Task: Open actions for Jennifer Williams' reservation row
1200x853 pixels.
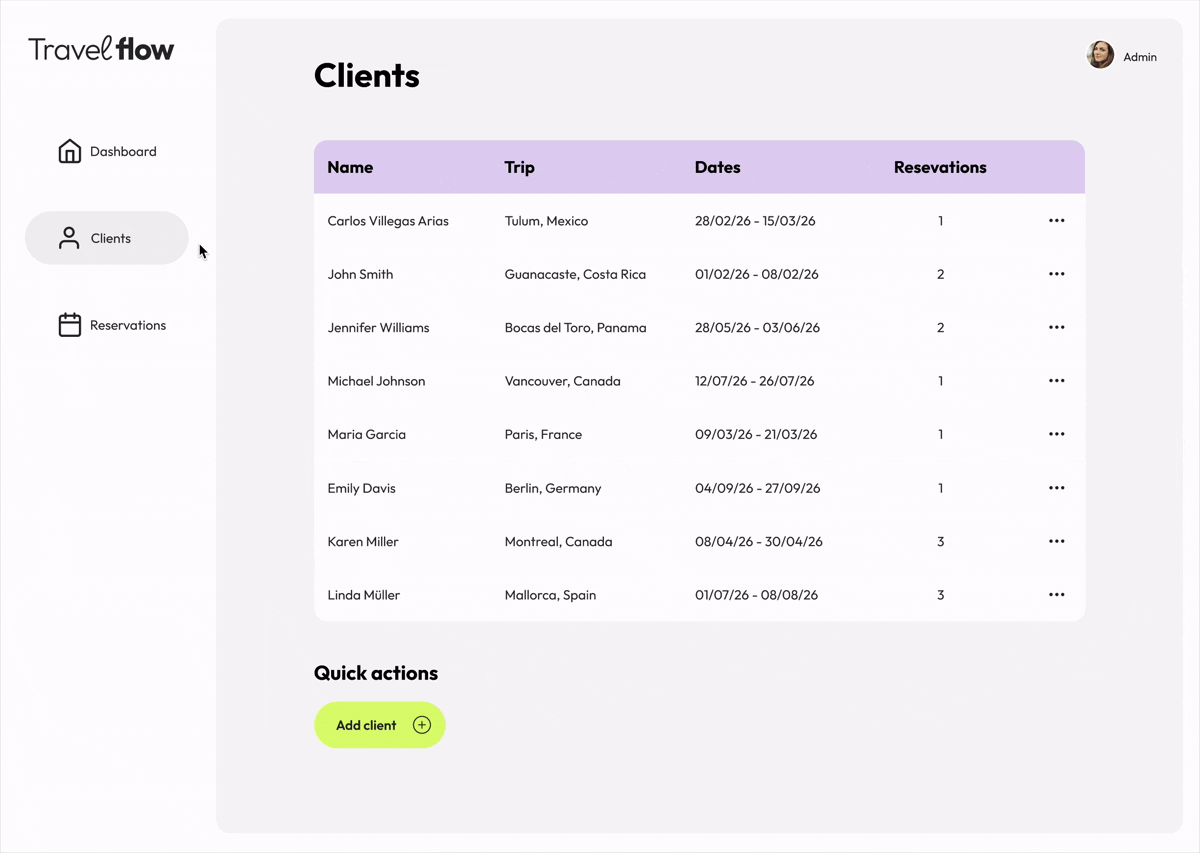Action: coord(1056,327)
